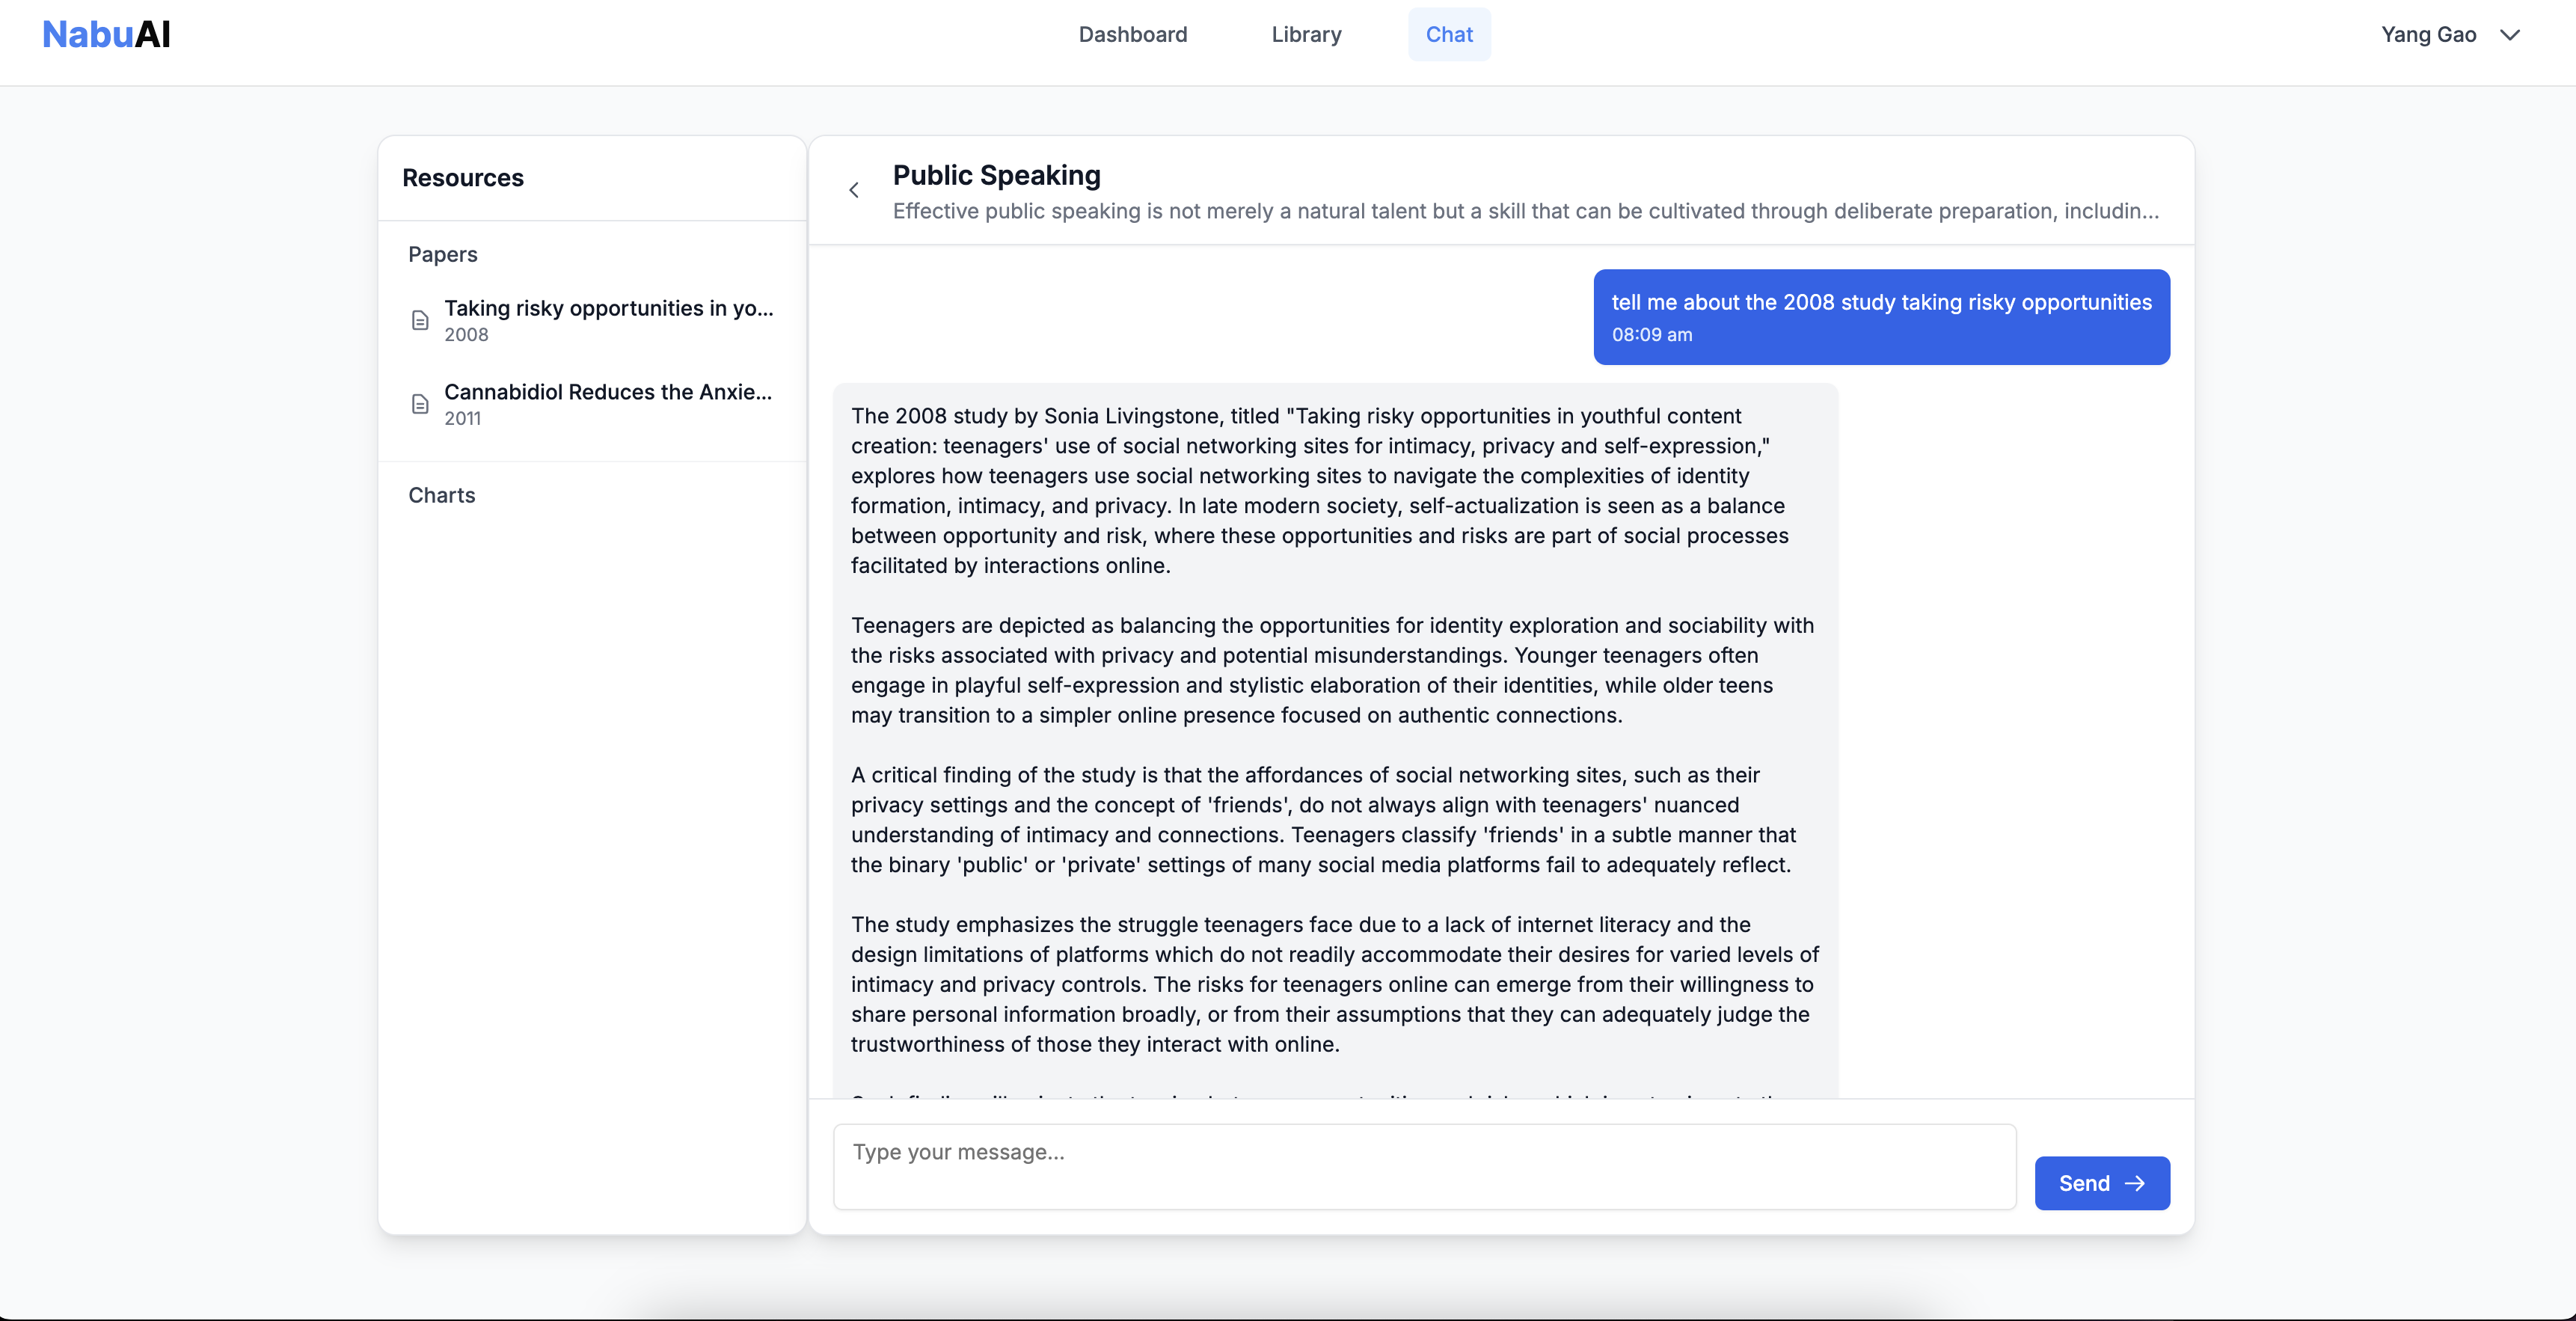The width and height of the screenshot is (2576, 1321).
Task: Click document icon for Taking risky opportunities paper
Action: (420, 320)
